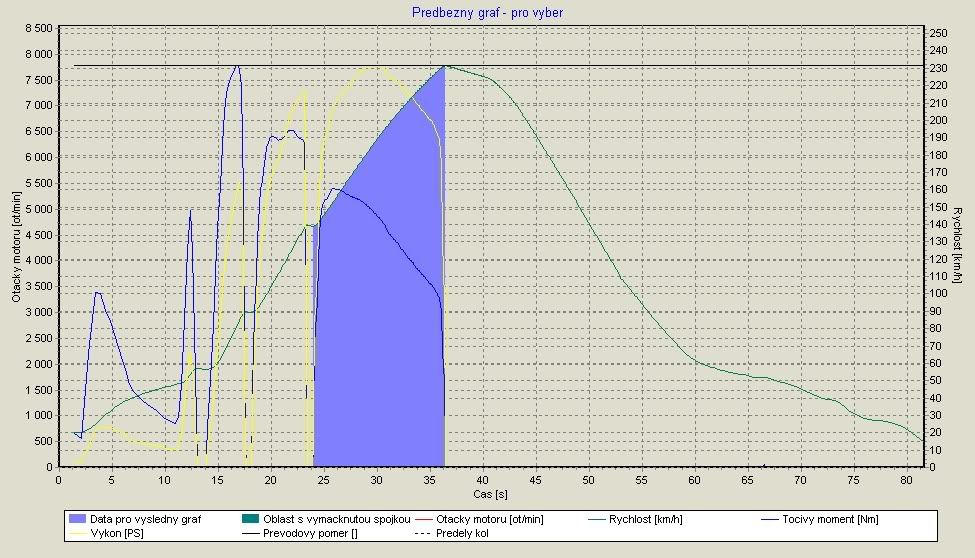This screenshot has width=975, height=558.
Task: Click the 'Prevodovy pomer []' legend entry
Action: (295, 535)
